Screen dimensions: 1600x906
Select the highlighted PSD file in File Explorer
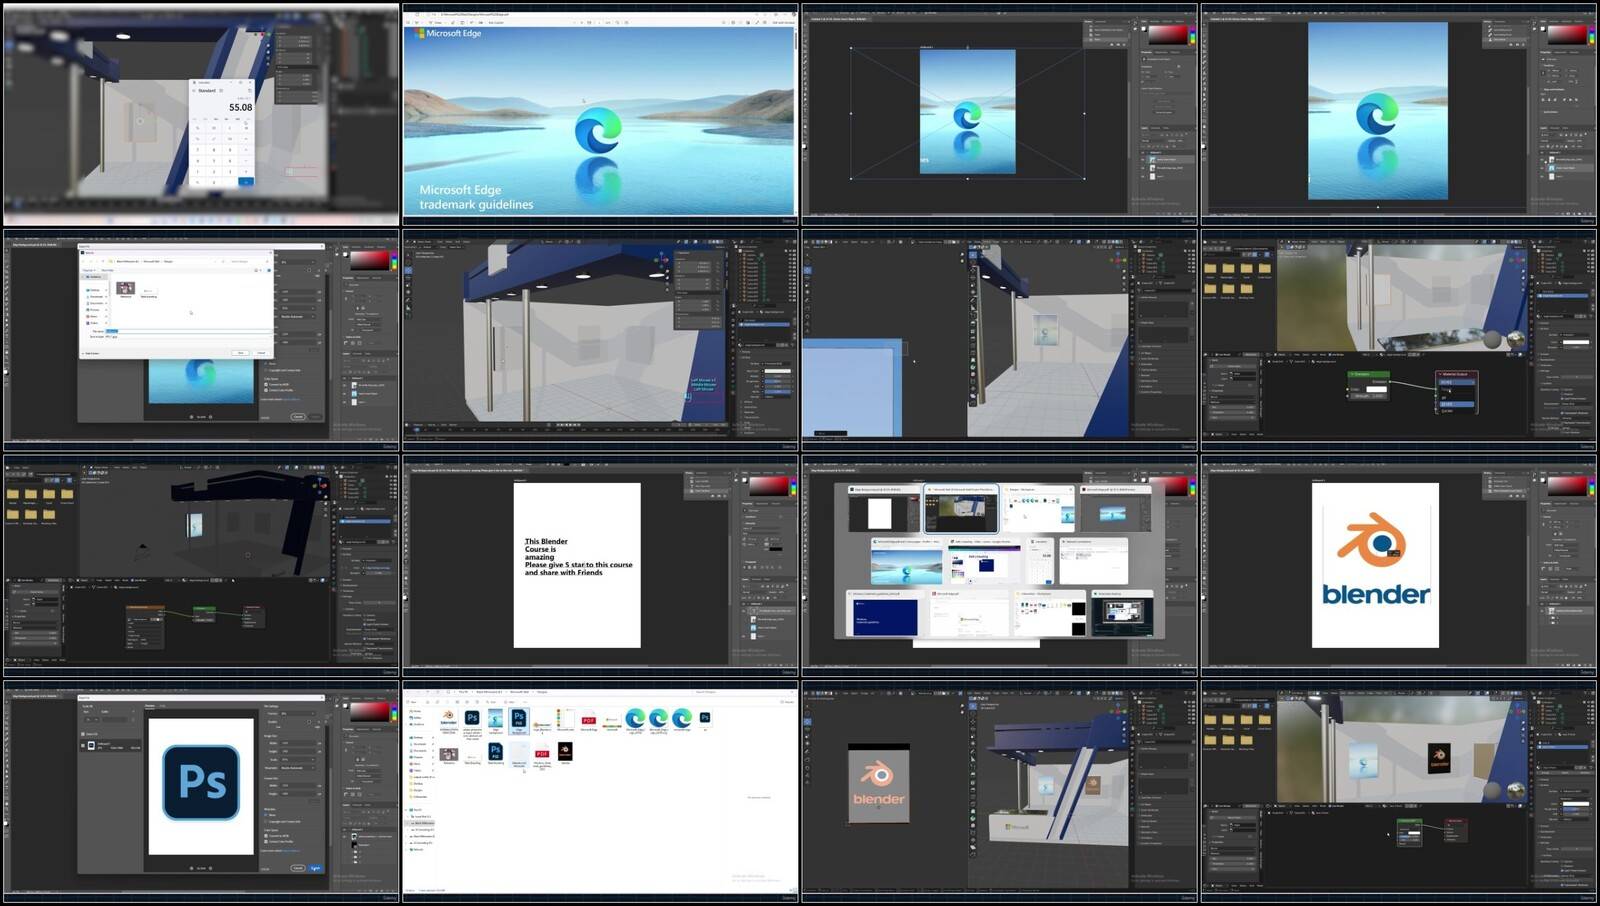coord(518,721)
